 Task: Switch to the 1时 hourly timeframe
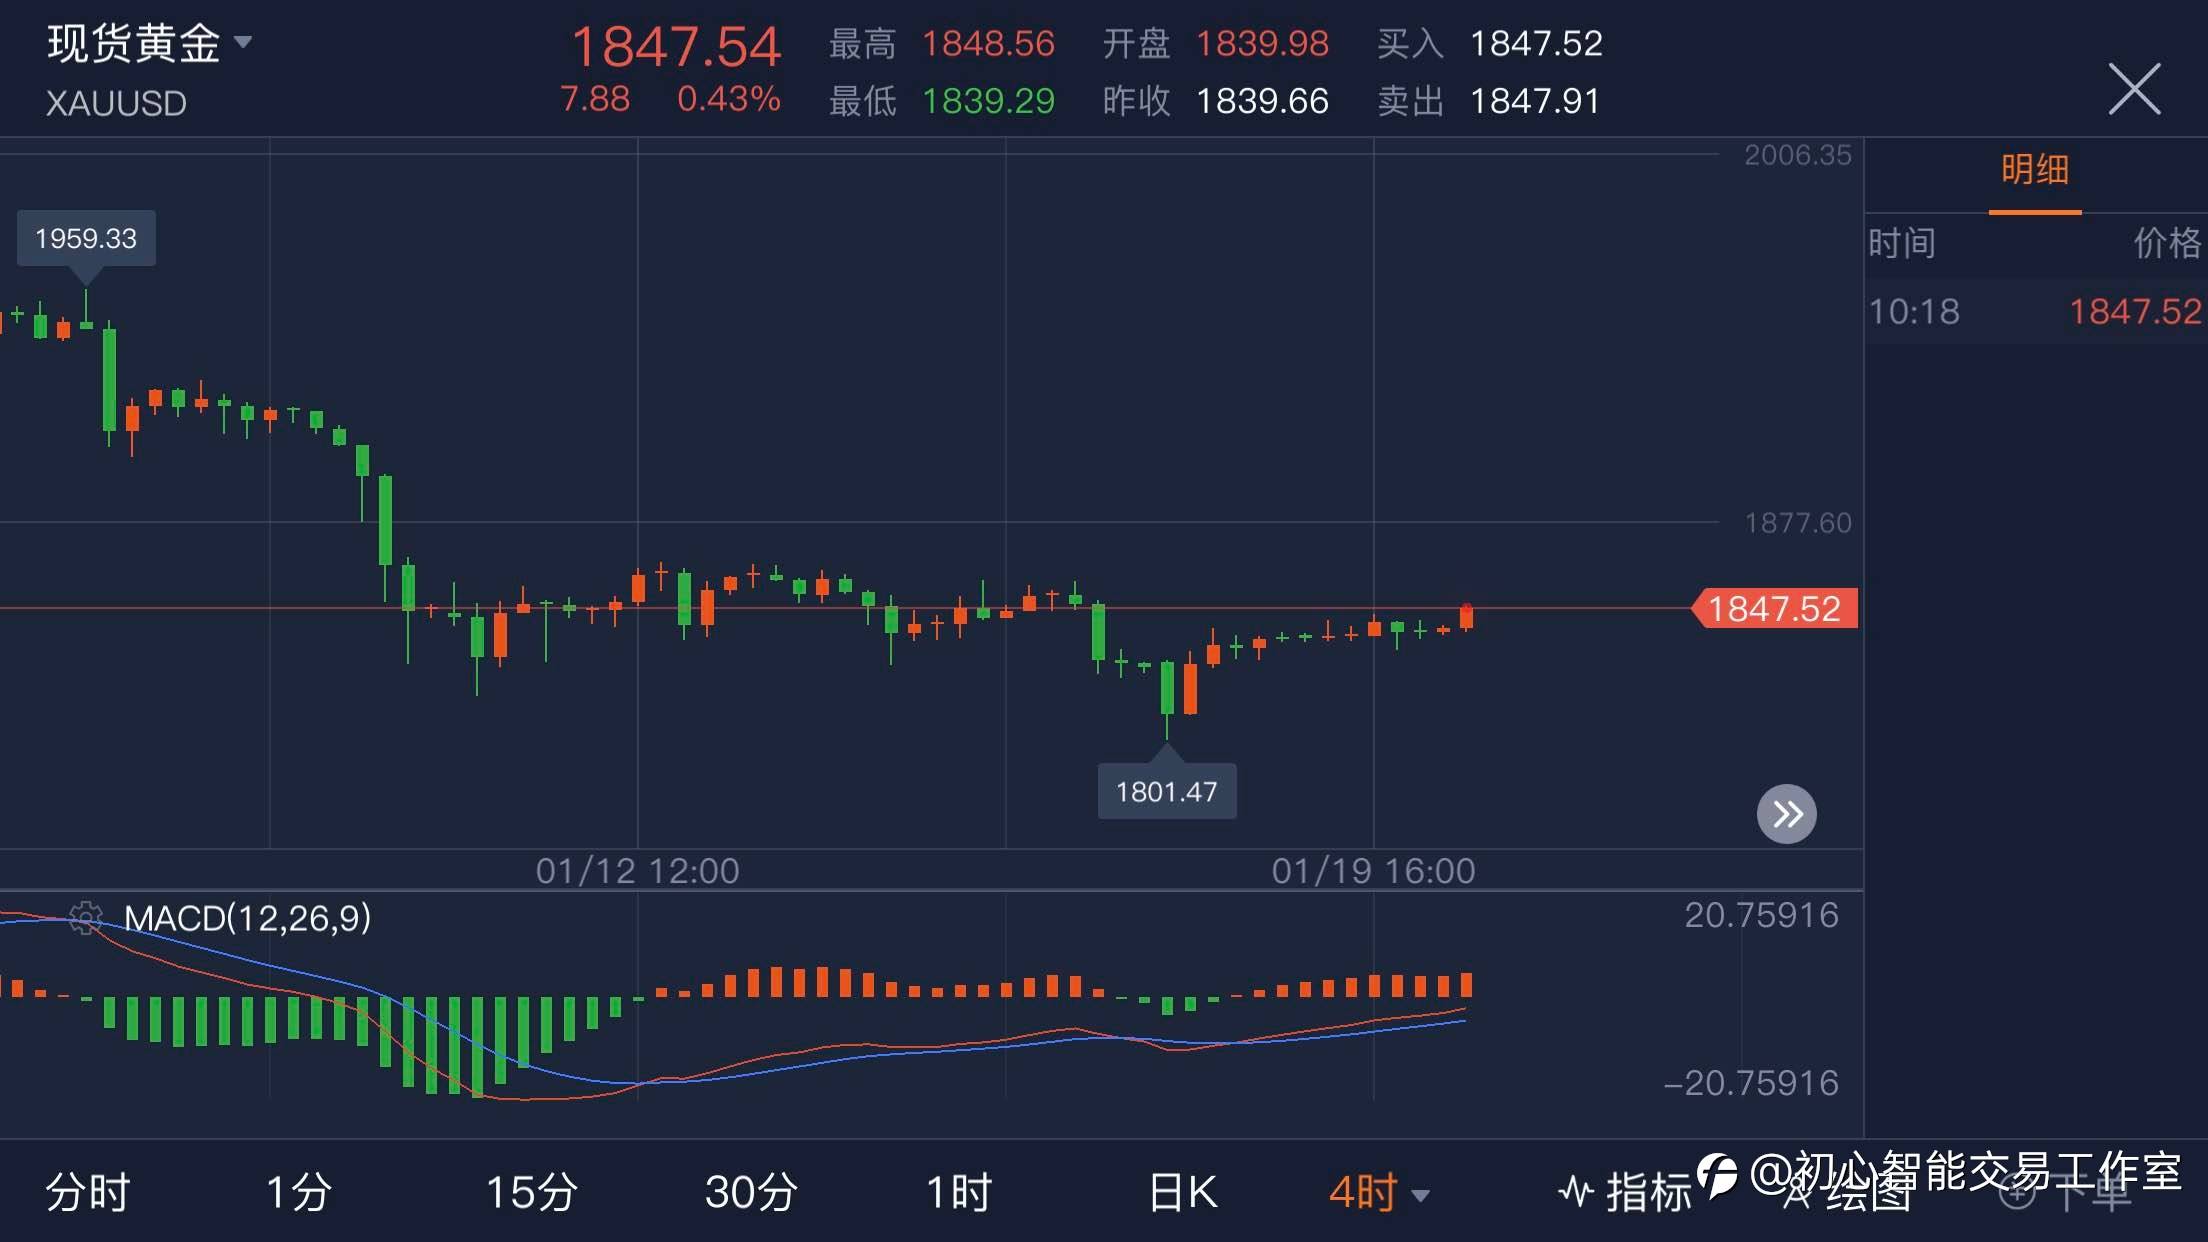pyautogui.click(x=958, y=1192)
